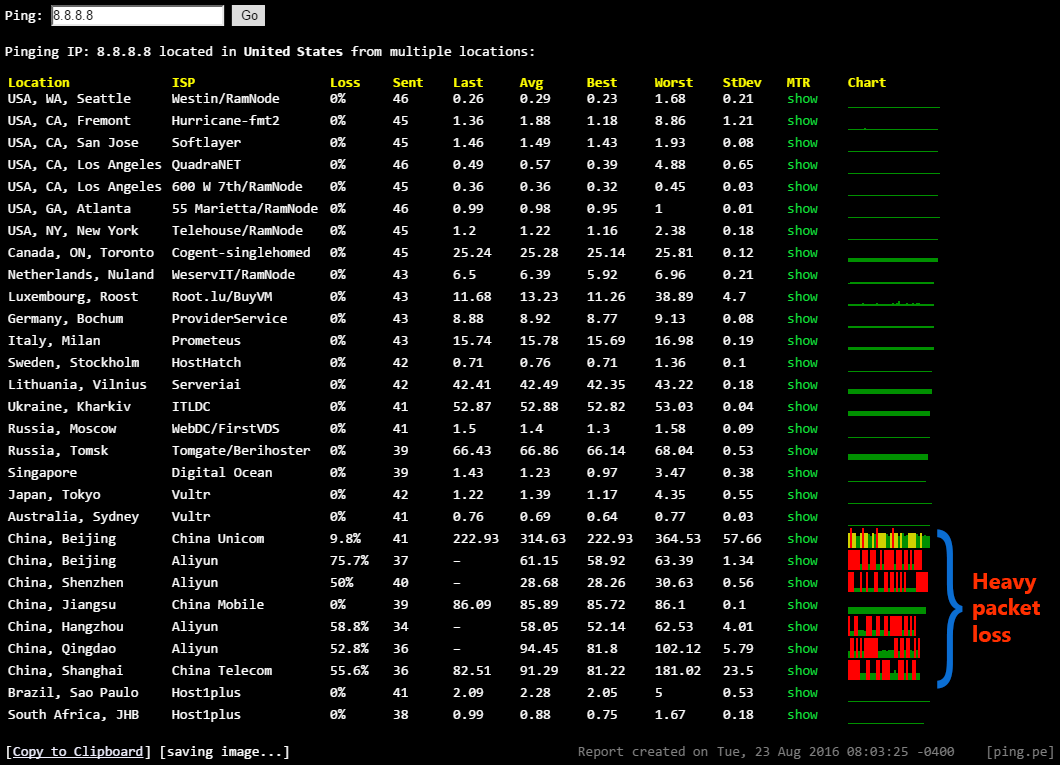Click the ping.pe label in footer
The height and width of the screenshot is (765, 1060).
pos(1019,751)
